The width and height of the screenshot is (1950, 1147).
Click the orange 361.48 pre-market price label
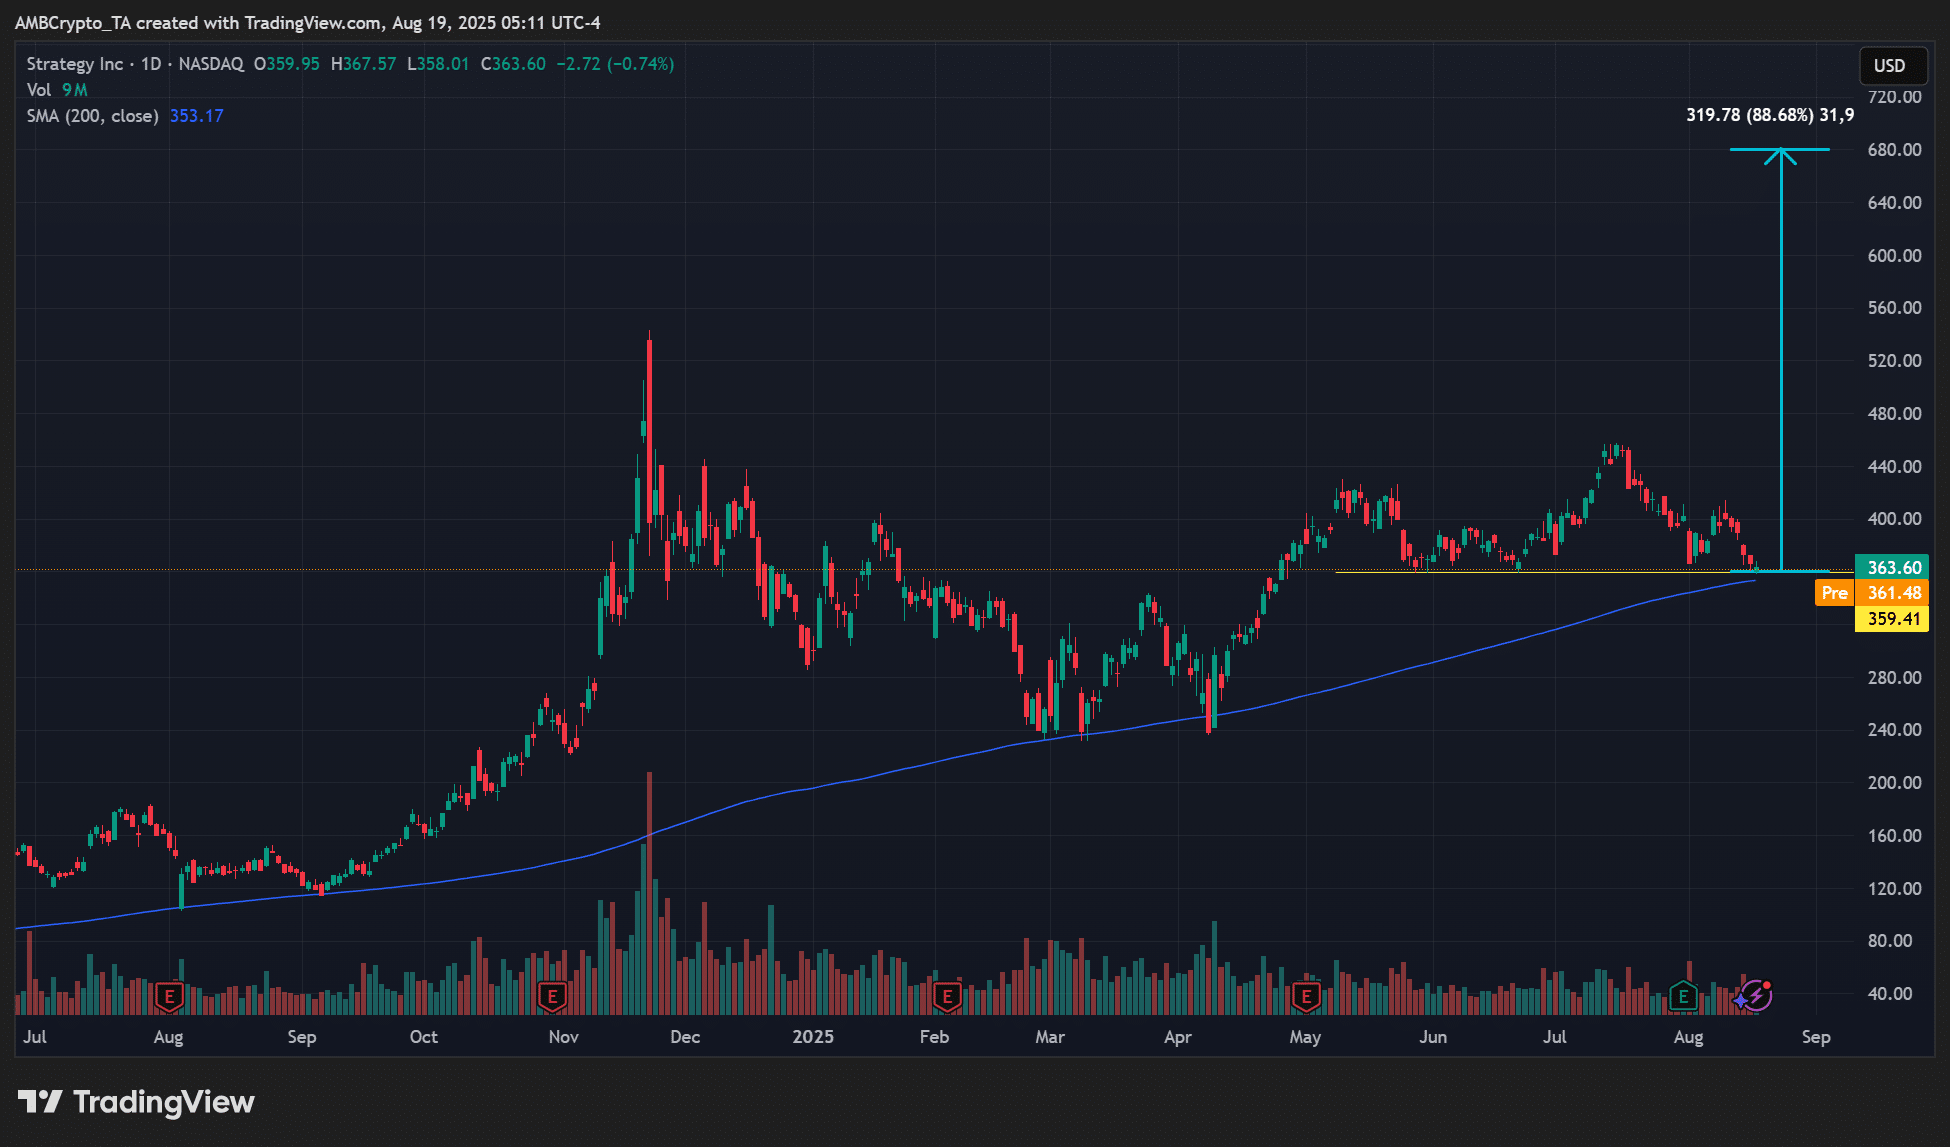point(1893,593)
